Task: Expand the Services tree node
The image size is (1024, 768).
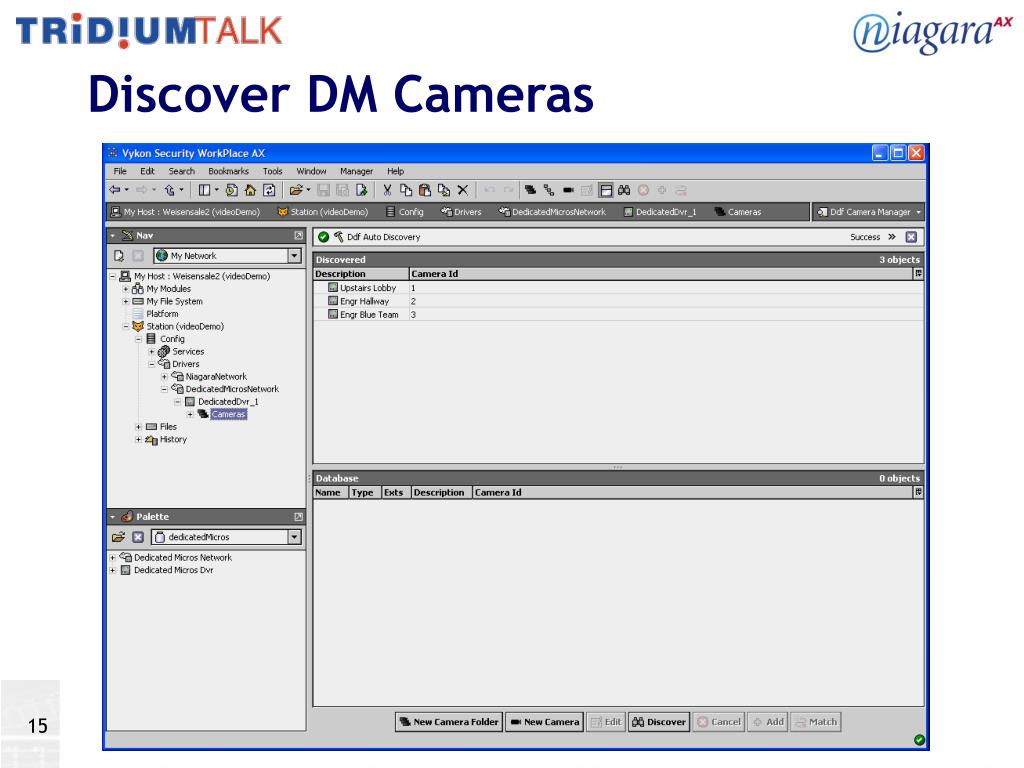Action: coord(152,351)
